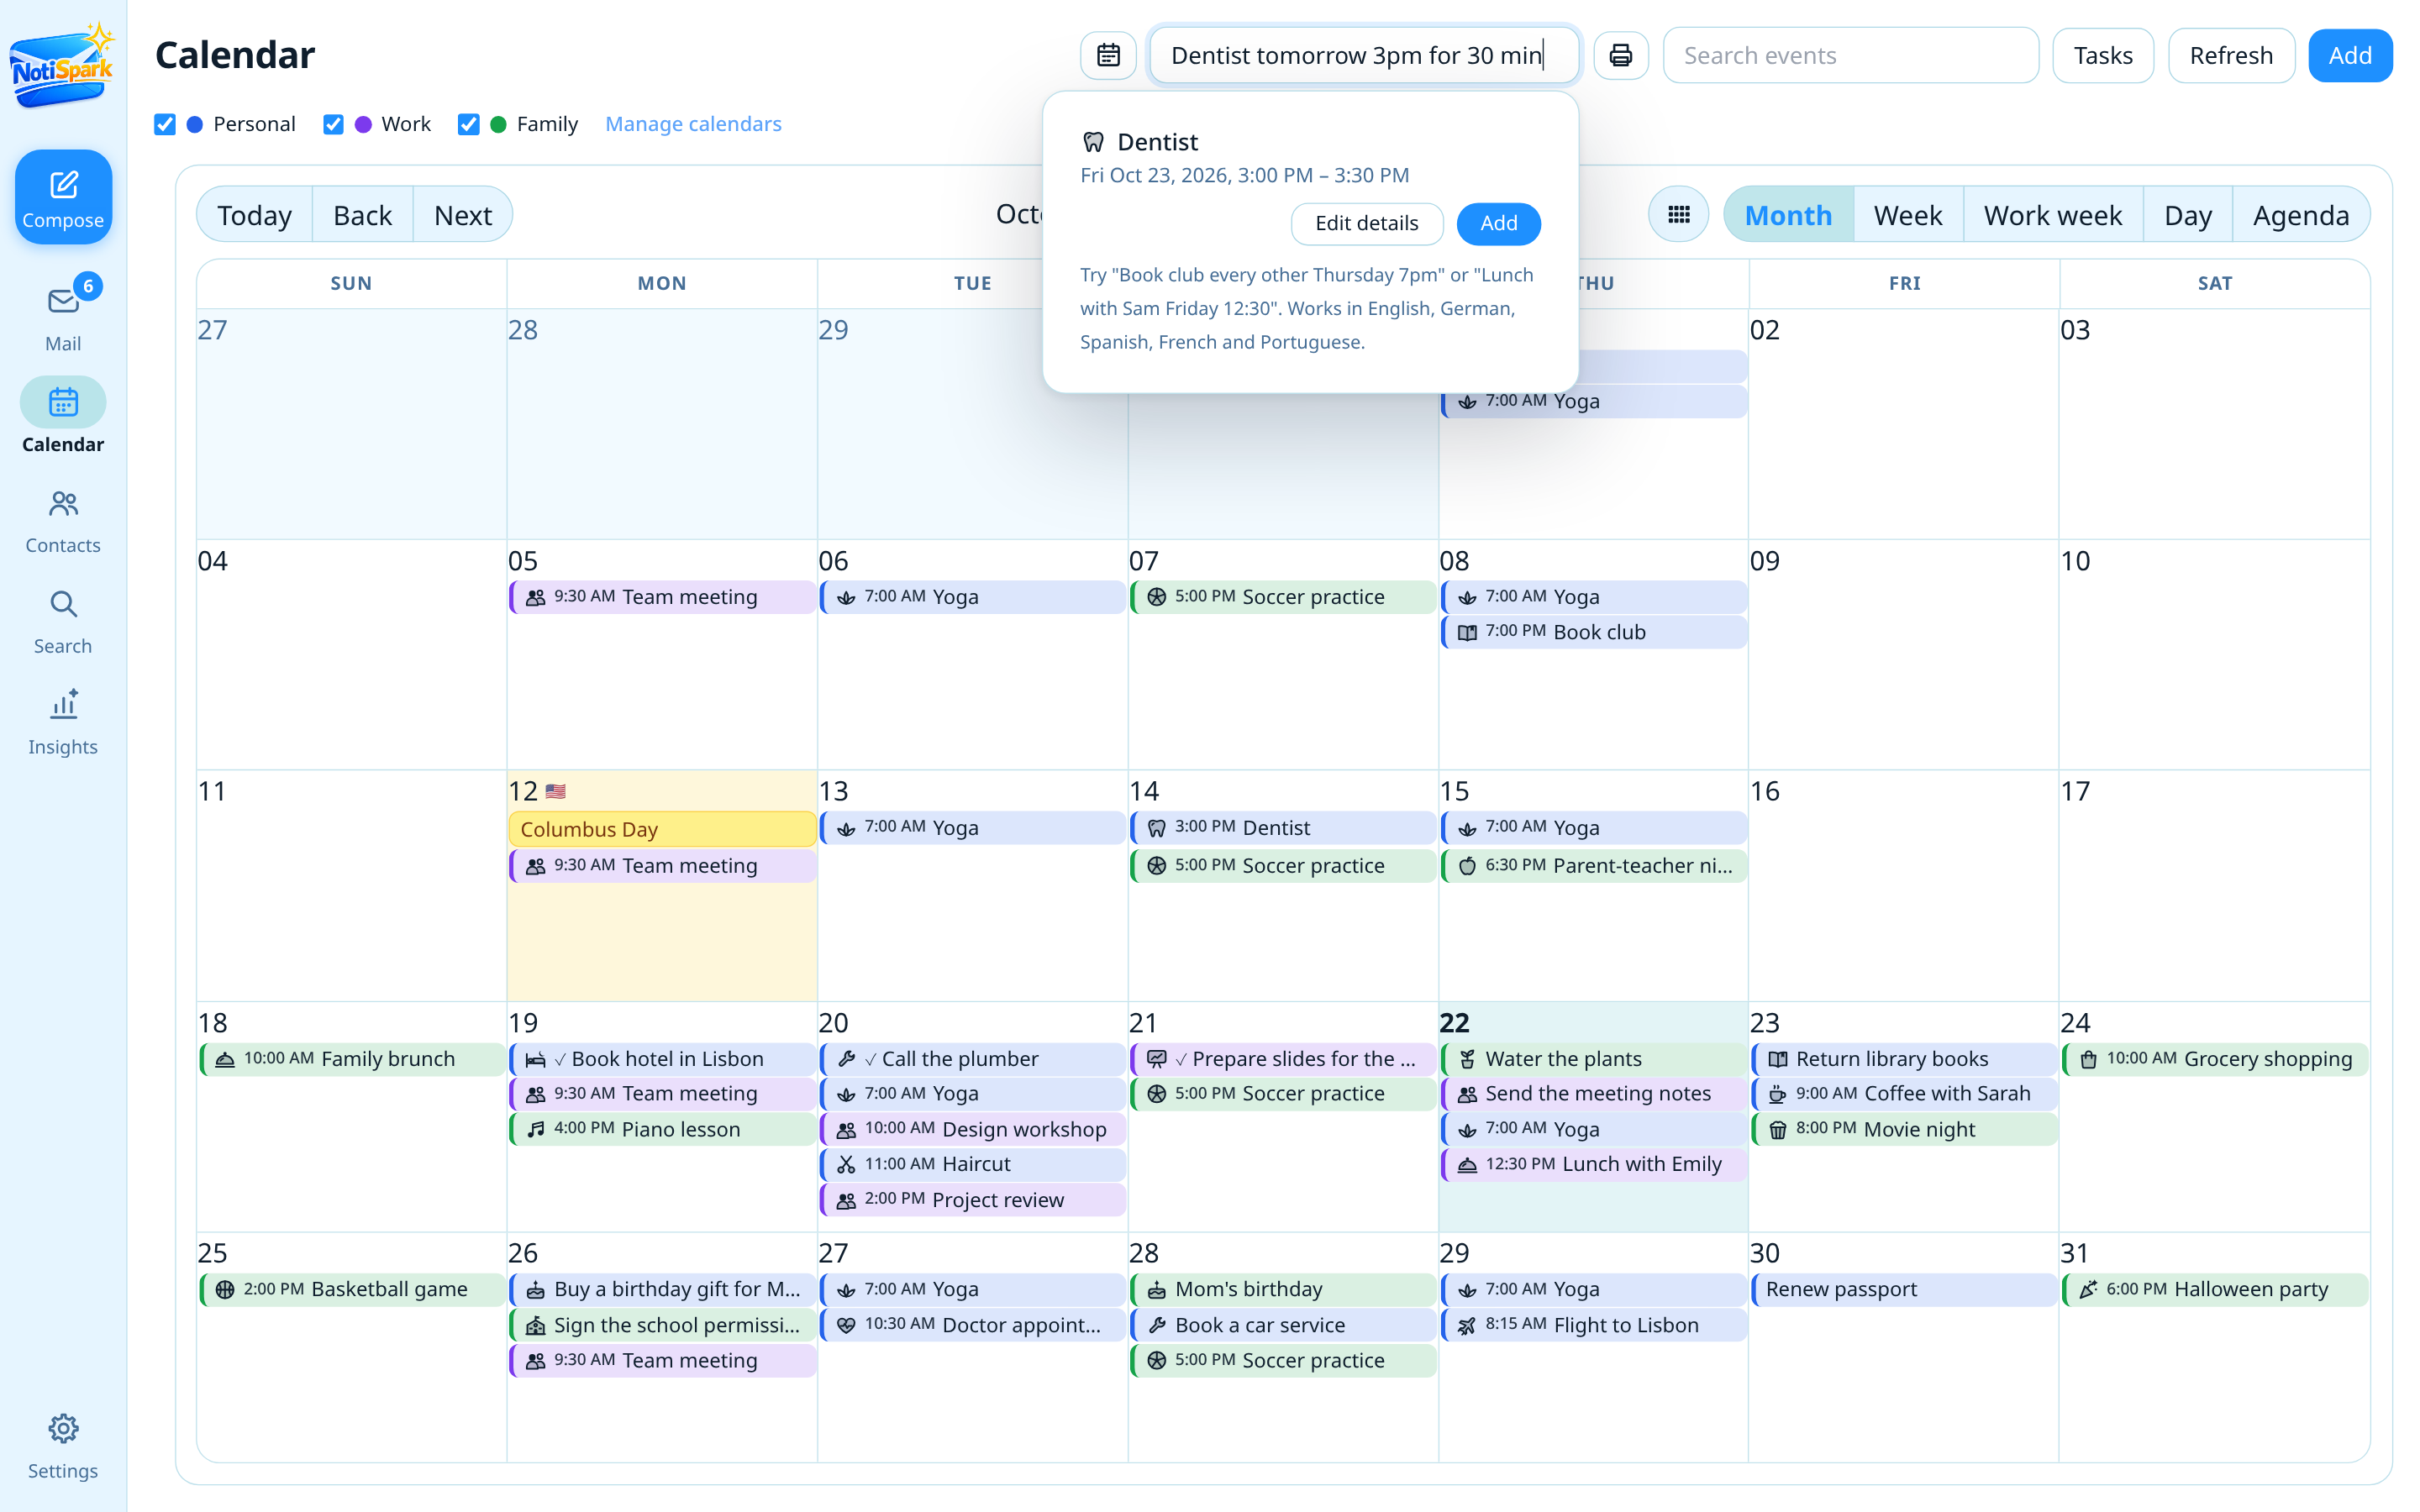
Task: Go Back to previous month
Action: coord(362,214)
